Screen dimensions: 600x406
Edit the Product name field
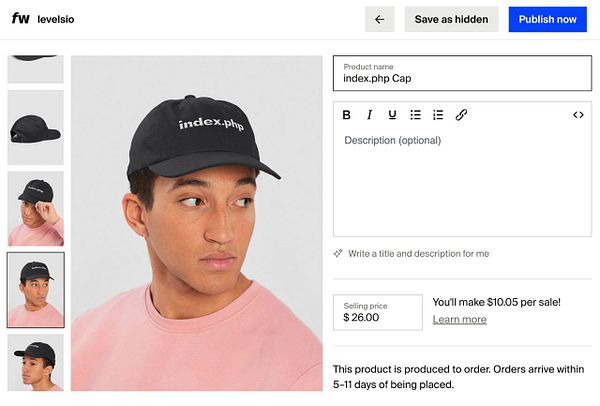tap(462, 78)
